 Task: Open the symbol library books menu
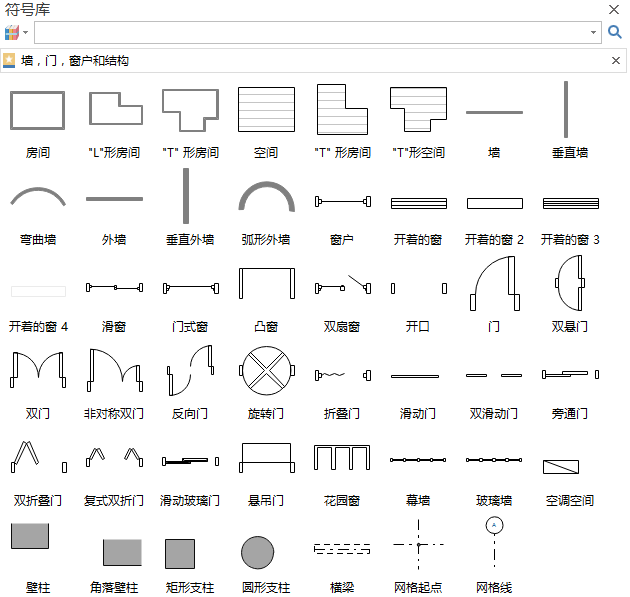(x=16, y=33)
